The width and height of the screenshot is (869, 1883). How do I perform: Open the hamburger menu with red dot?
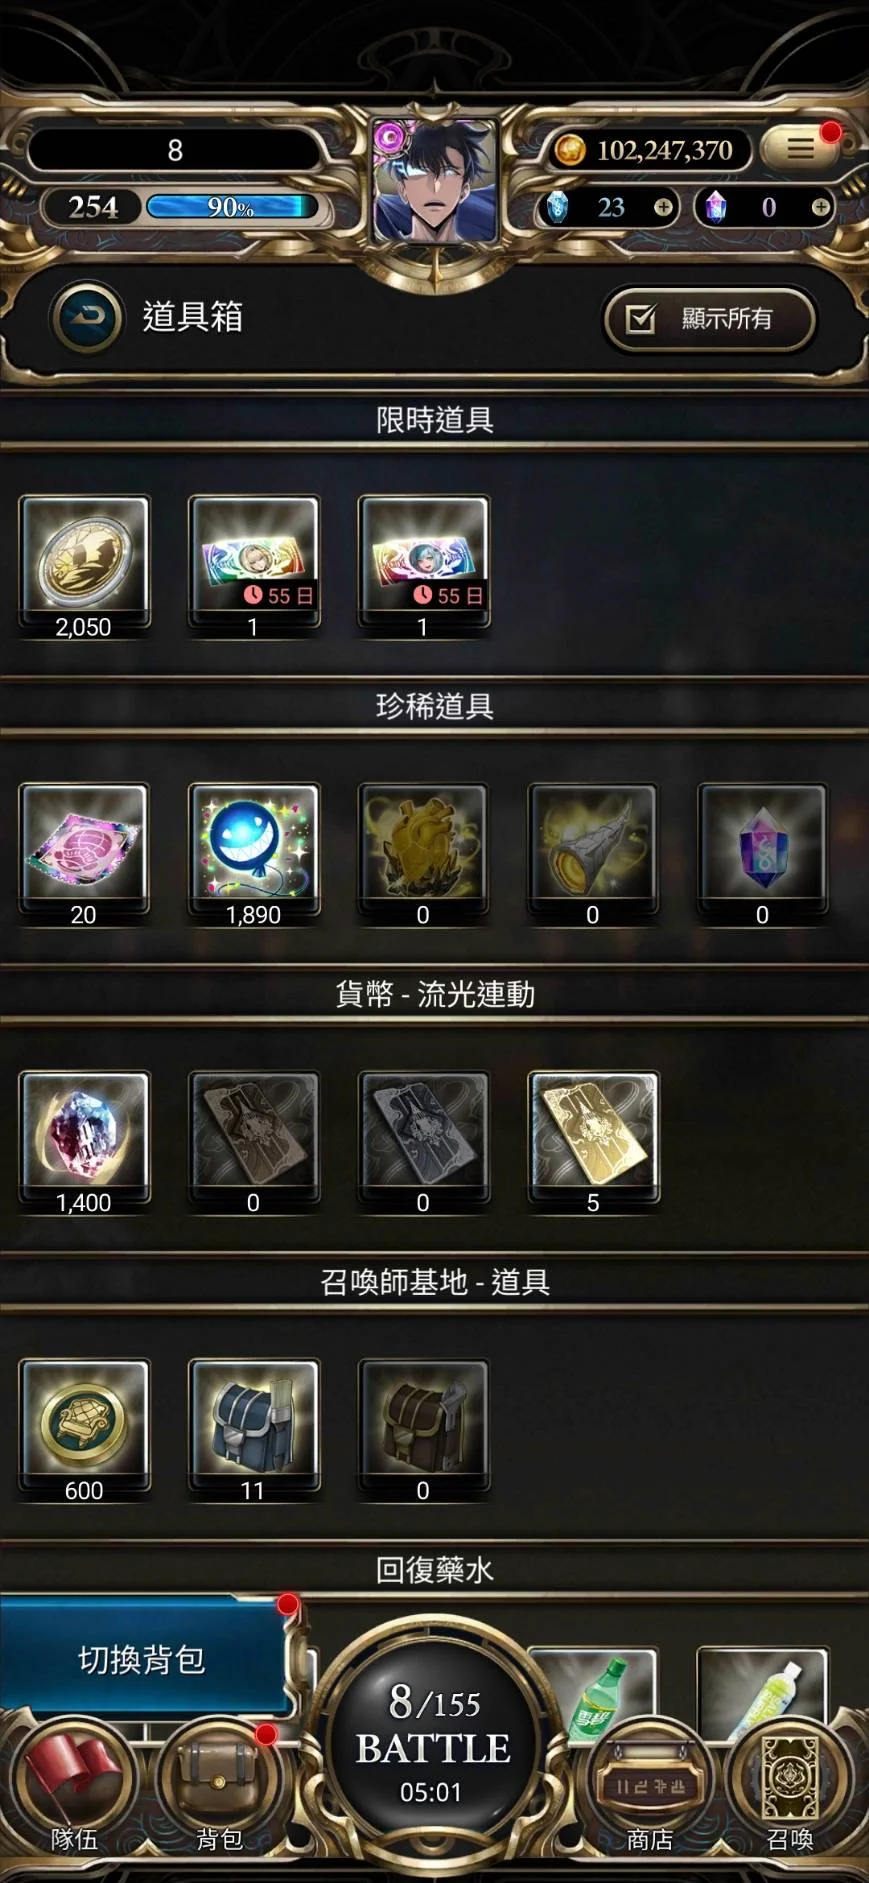click(x=800, y=148)
